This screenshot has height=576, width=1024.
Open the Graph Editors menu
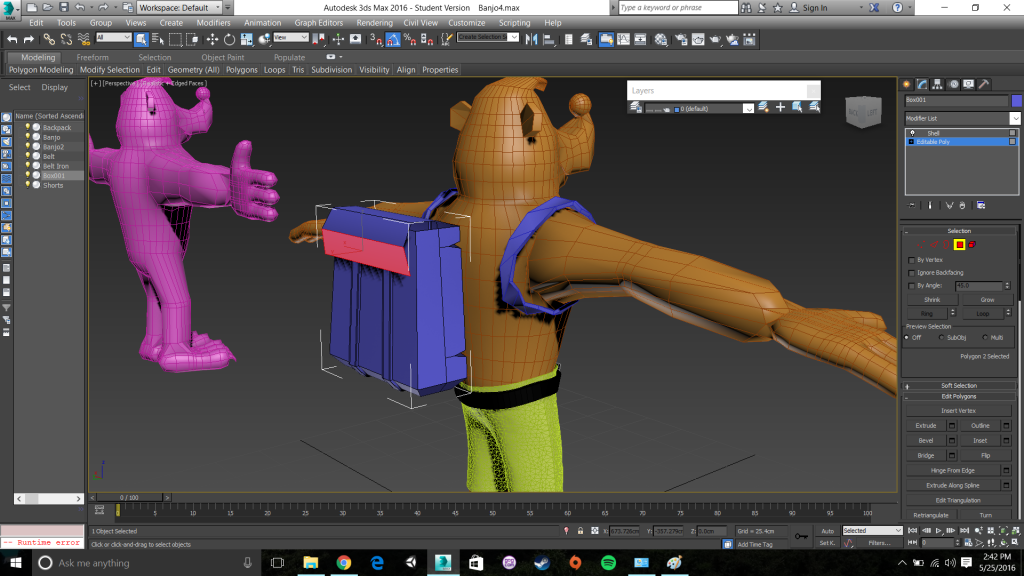318,22
